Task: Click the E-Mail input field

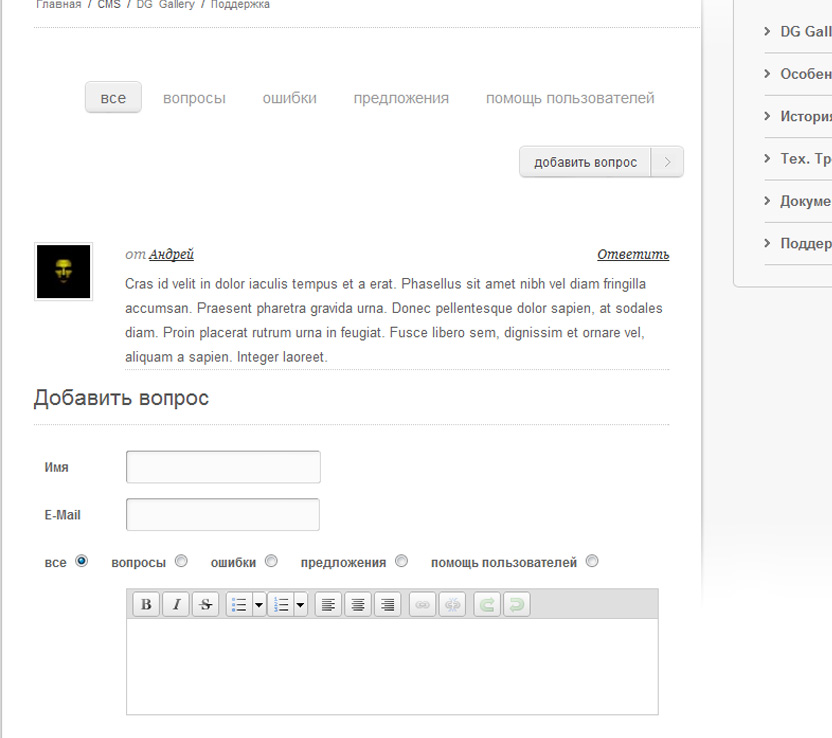Action: [223, 514]
